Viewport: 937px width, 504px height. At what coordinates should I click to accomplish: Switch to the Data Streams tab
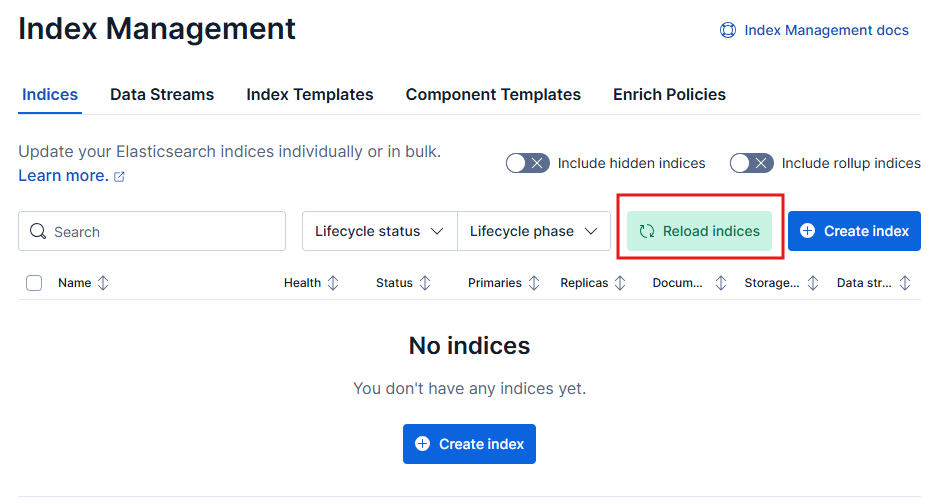[162, 95]
